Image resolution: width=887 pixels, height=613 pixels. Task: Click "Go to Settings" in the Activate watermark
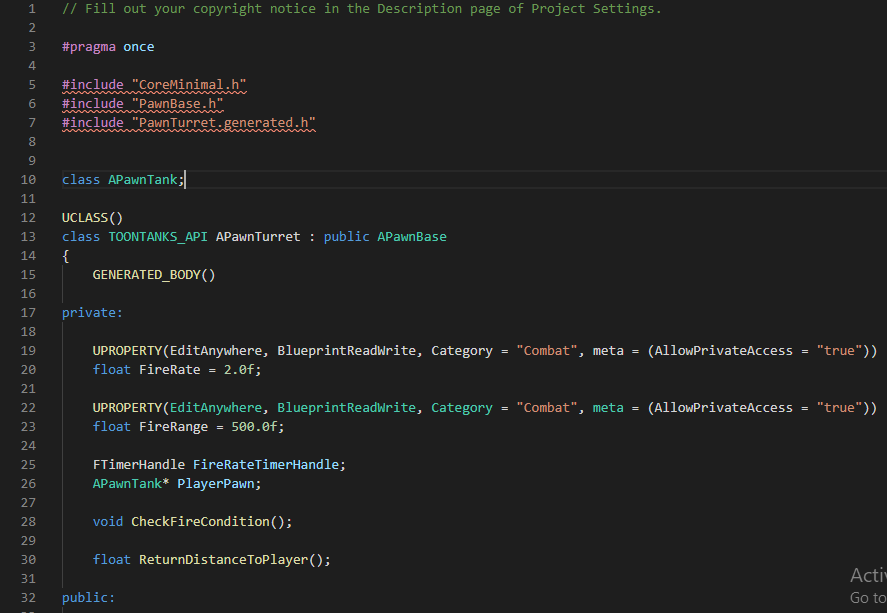pyautogui.click(x=866, y=597)
